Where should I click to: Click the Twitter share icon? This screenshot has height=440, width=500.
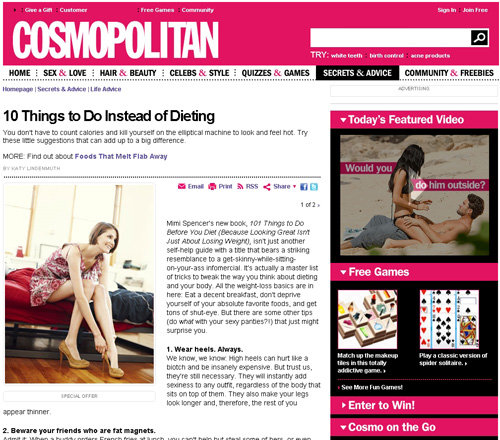click(314, 187)
